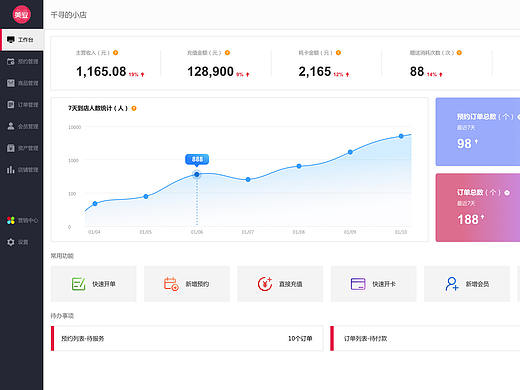Click 新增预约 new appointment shortcut
This screenshot has width=520, height=390.
(187, 284)
